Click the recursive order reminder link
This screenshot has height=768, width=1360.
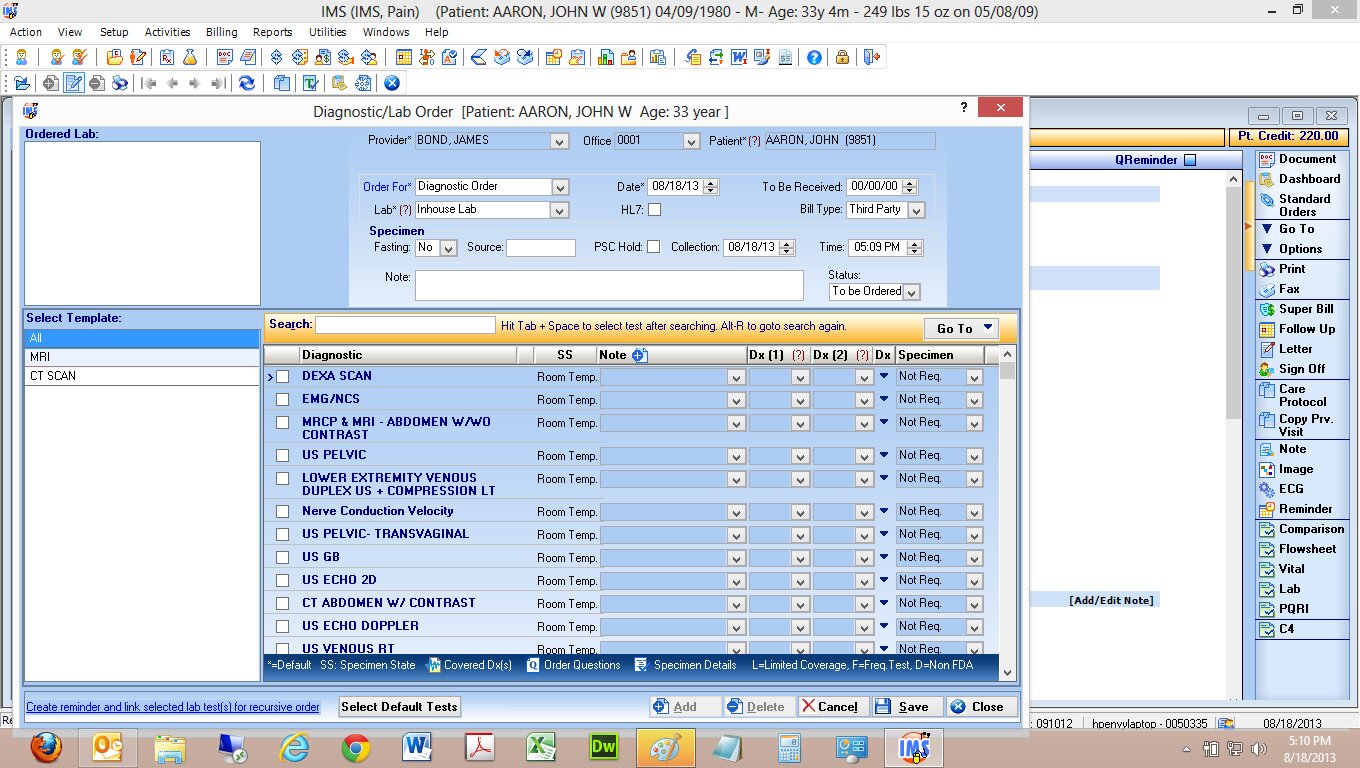click(x=173, y=707)
